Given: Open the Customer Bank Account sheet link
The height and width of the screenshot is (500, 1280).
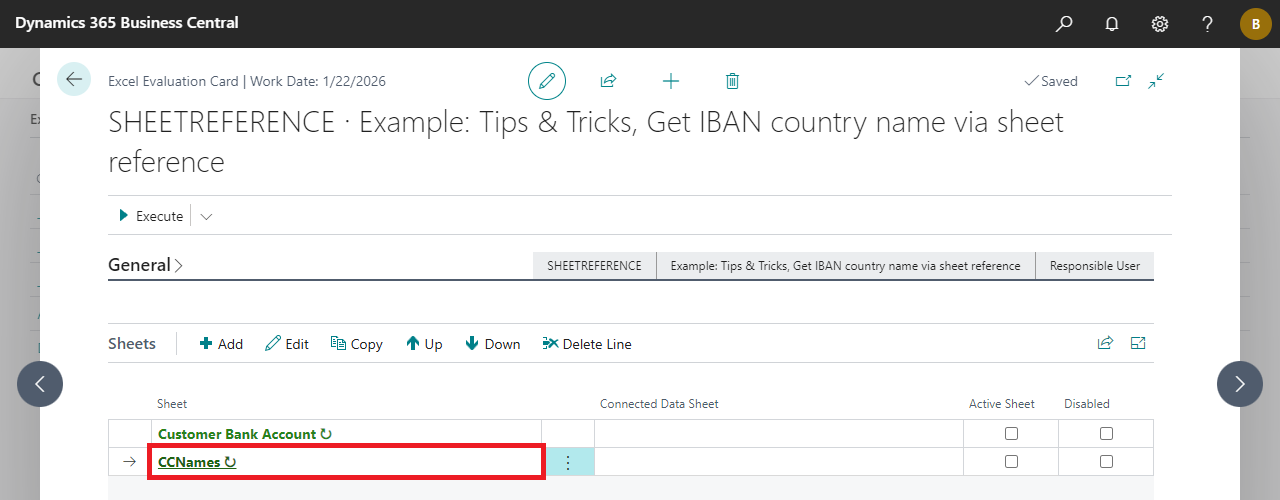Looking at the screenshot, I should pyautogui.click(x=237, y=434).
